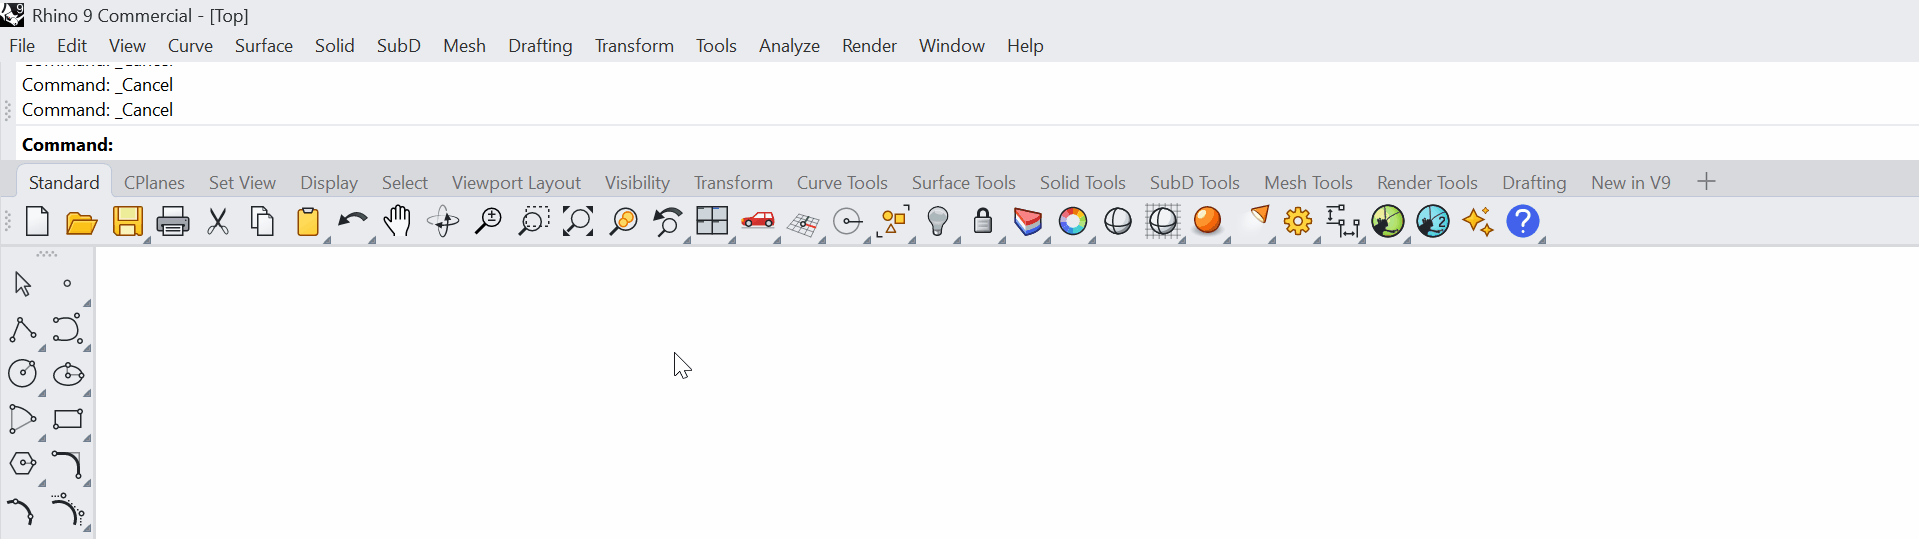Open the Analyze menu
This screenshot has height=539, width=1919.
789,46
